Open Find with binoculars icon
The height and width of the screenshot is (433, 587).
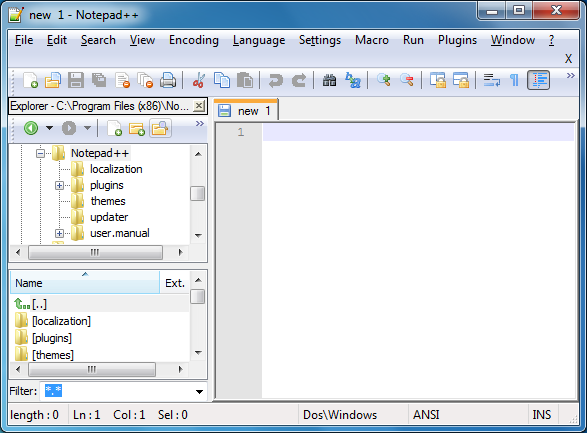point(329,80)
